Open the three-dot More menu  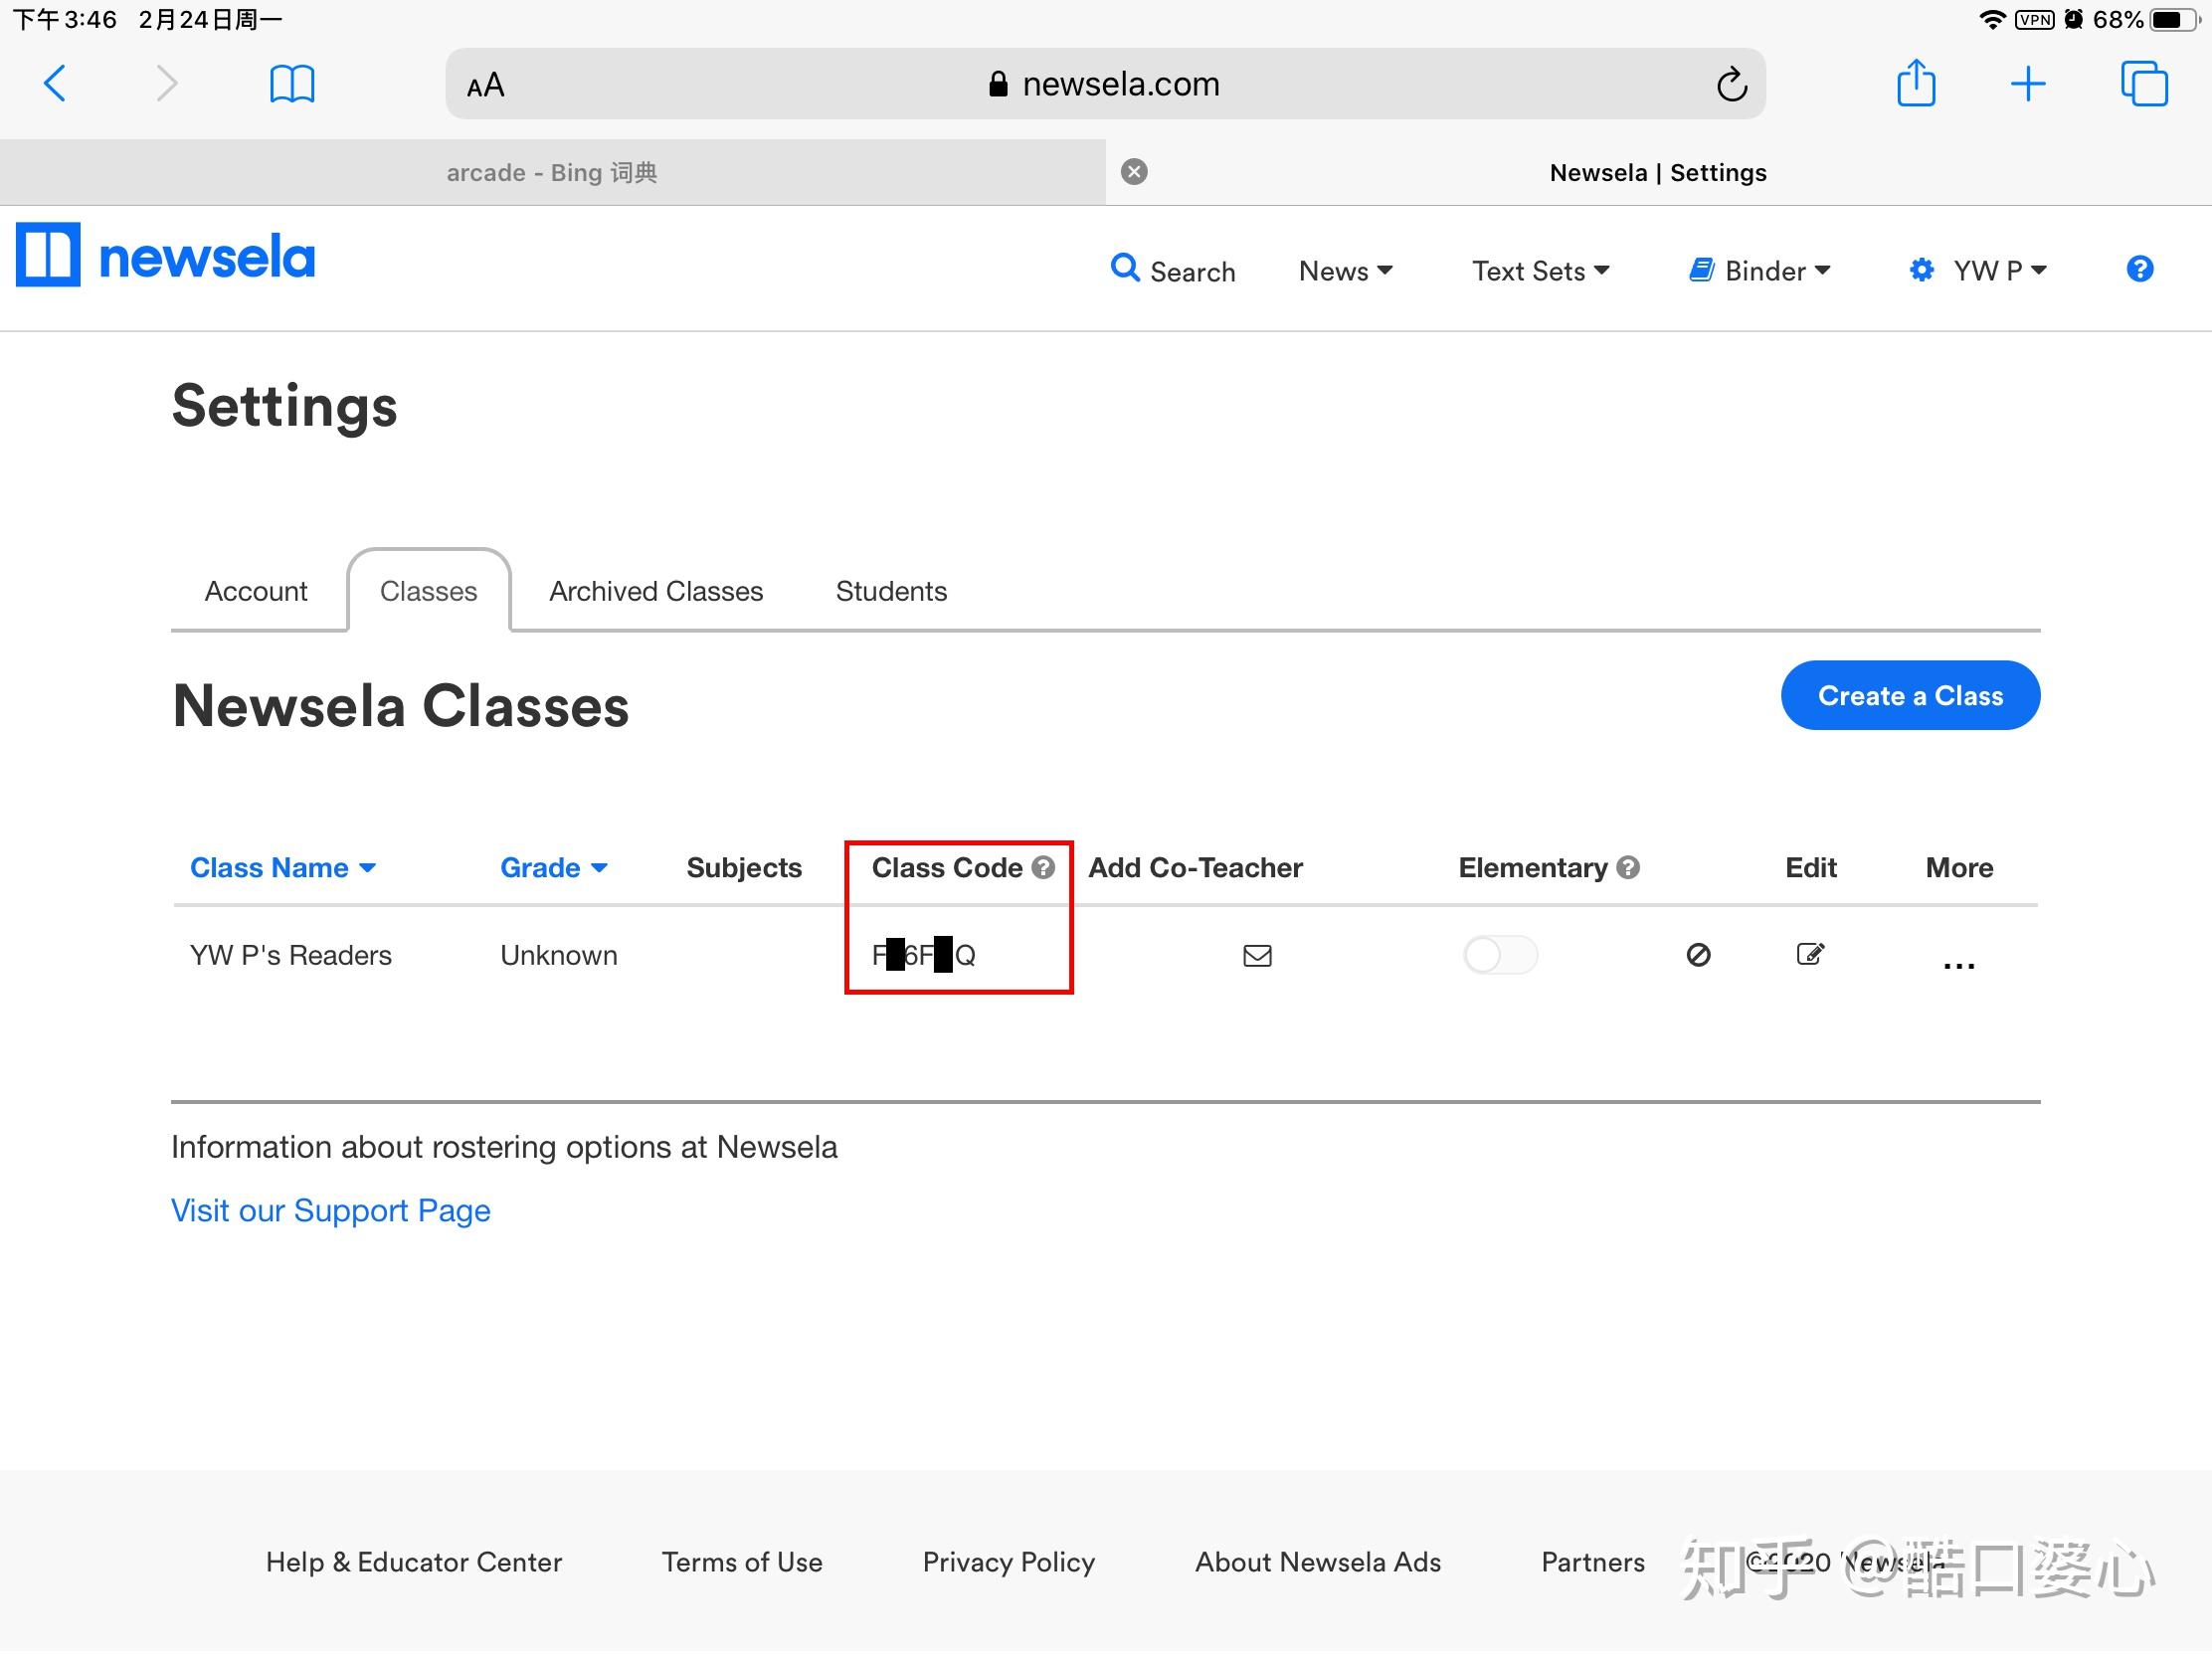pos(1958,965)
